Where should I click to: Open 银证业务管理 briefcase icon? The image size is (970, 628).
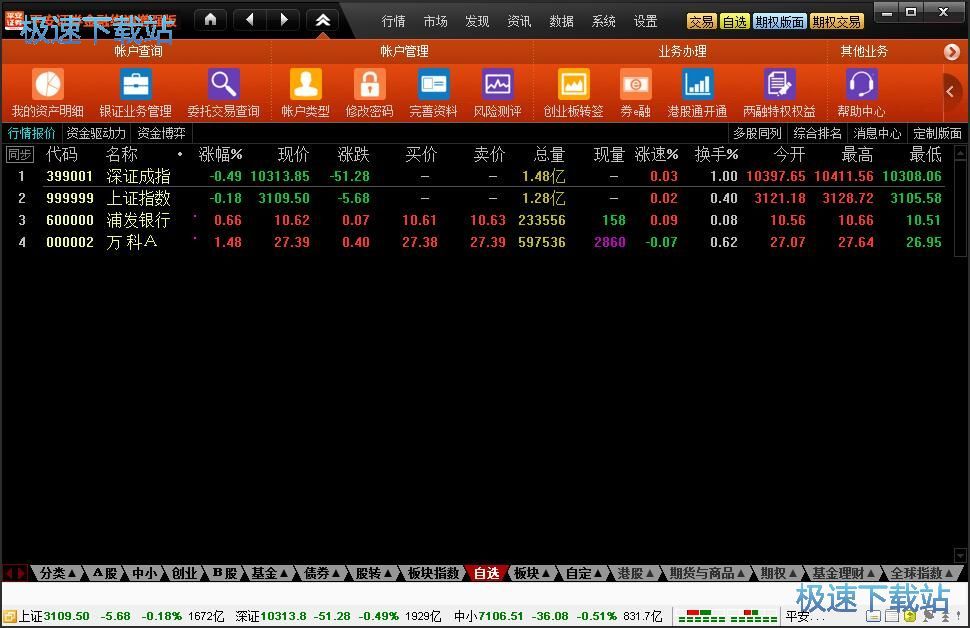coord(135,84)
